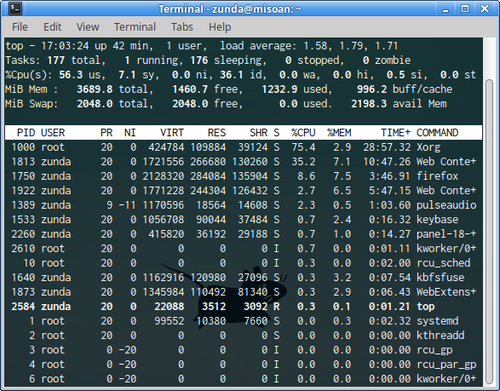The width and height of the screenshot is (500, 391).
Task: Click the load average 1.58 value
Action: 315,46
